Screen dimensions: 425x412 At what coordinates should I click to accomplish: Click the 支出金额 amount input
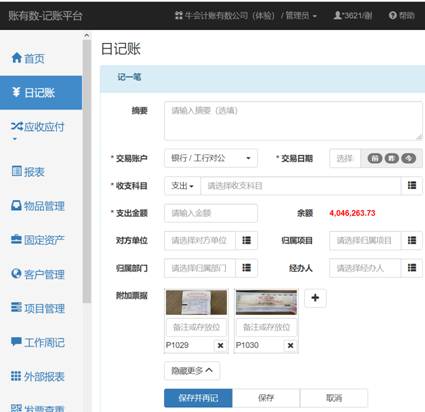point(211,213)
